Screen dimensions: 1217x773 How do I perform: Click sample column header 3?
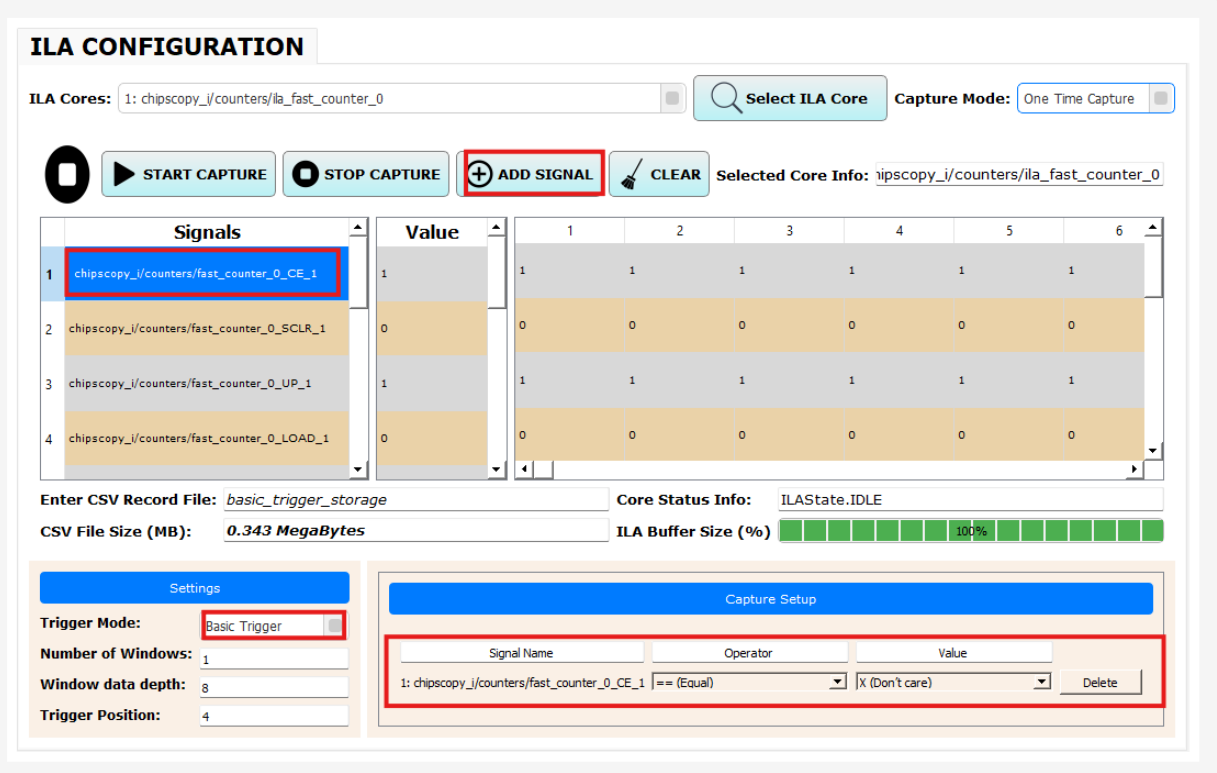coord(789,231)
